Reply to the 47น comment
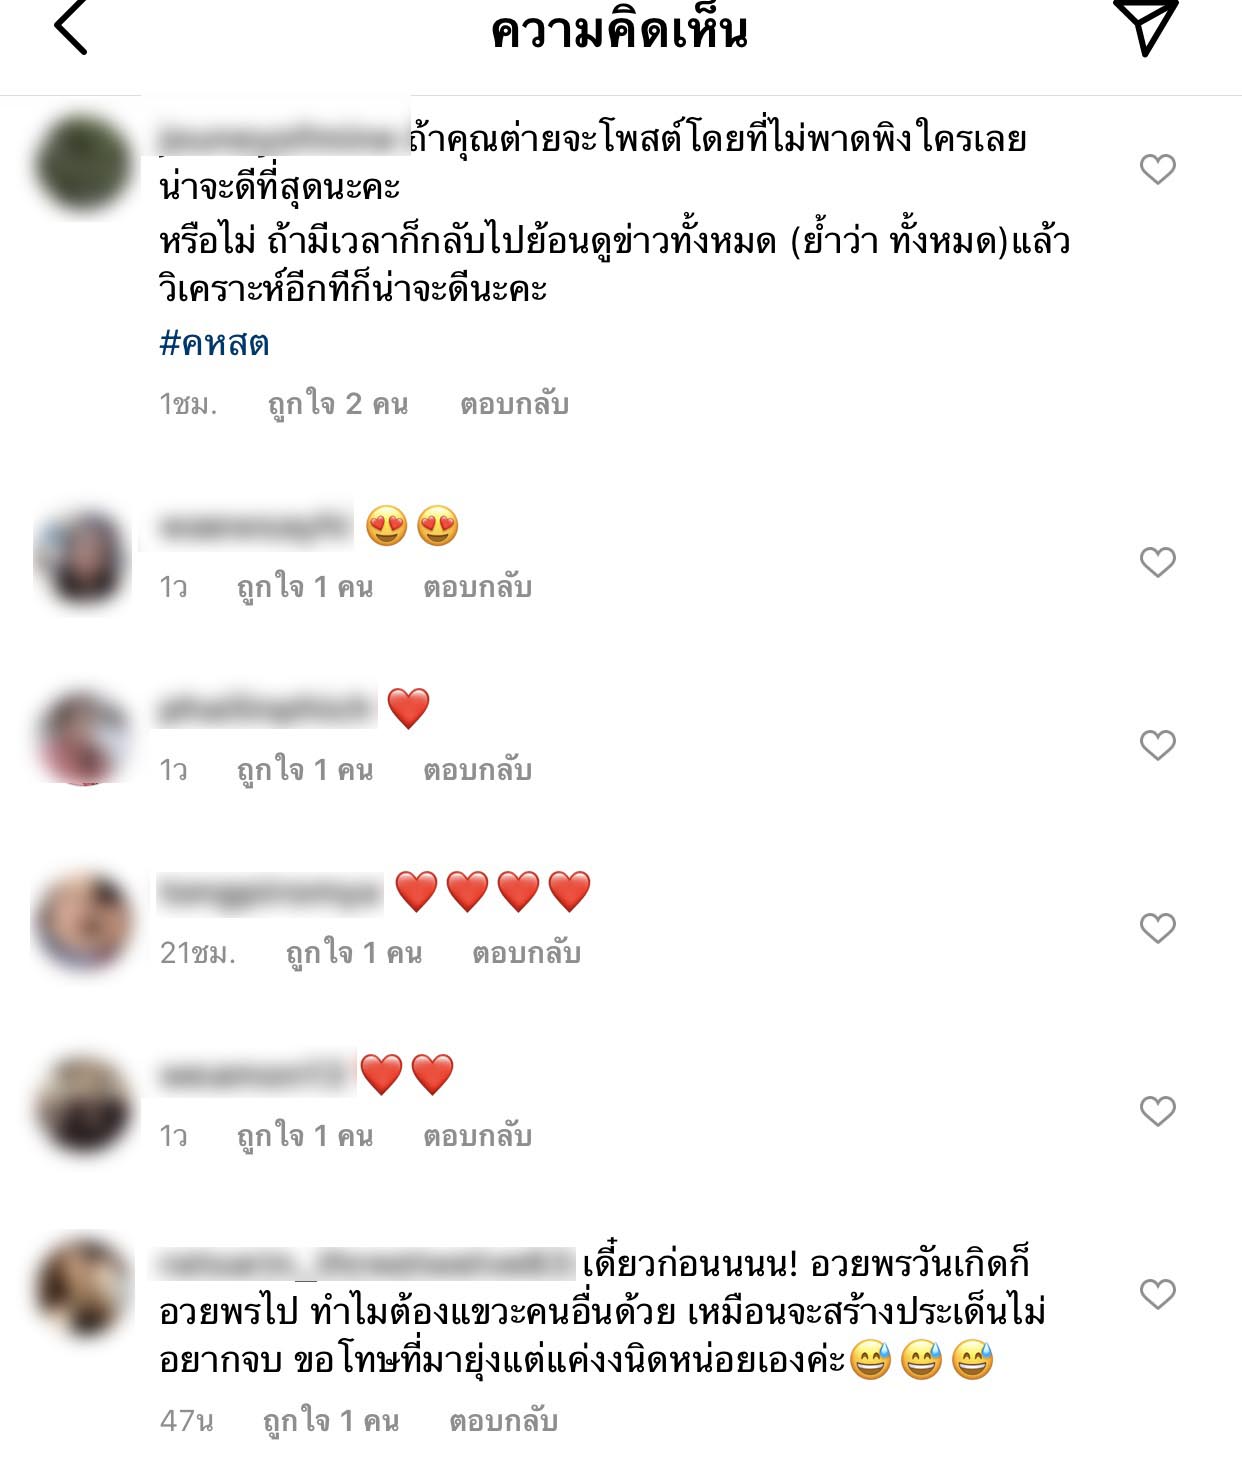Screen dimensions: 1242x1463 503,1420
